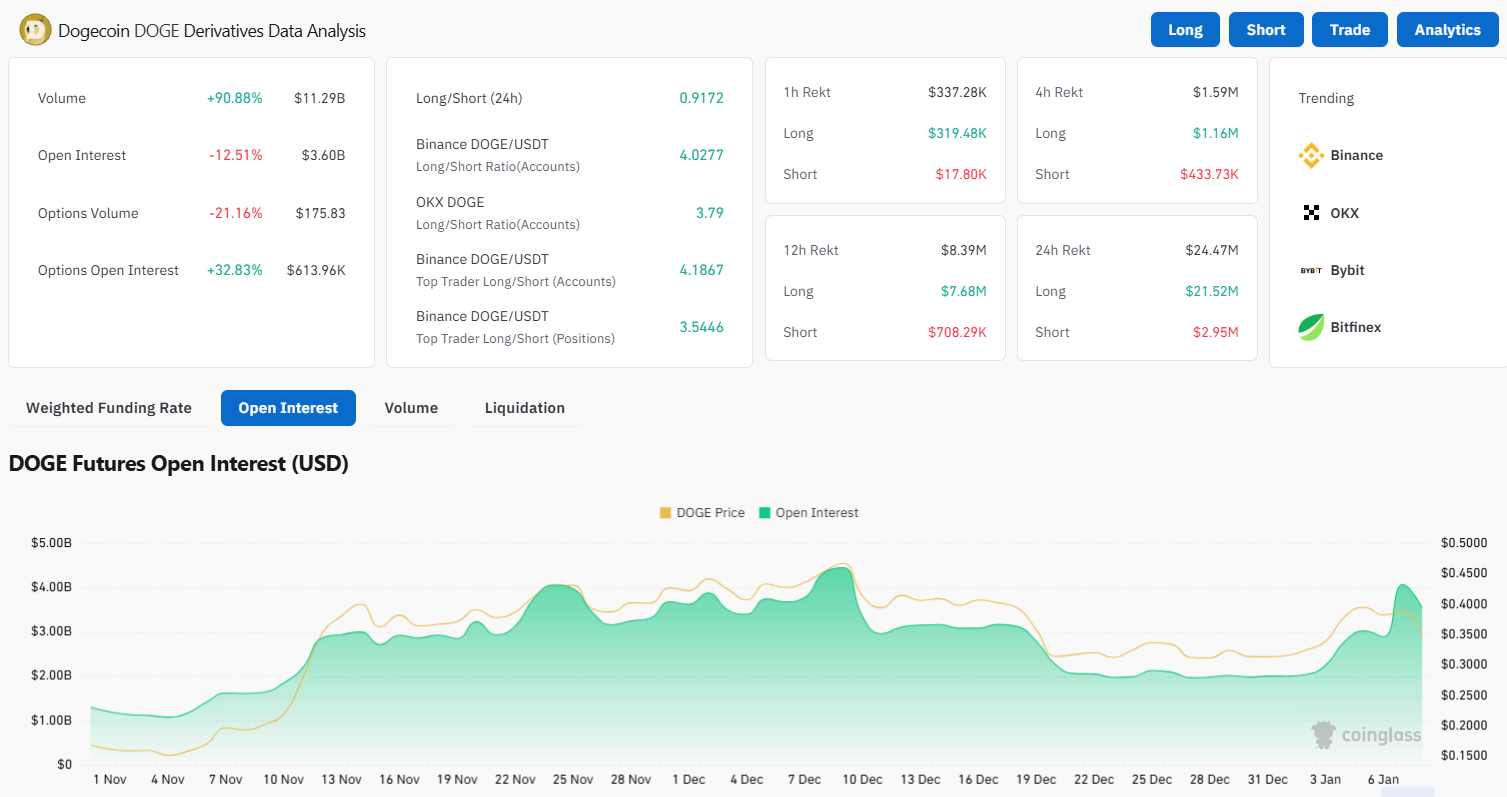The height and width of the screenshot is (797, 1507).
Task: Click the Bybit logo icon in Trending
Action: coord(1311,270)
